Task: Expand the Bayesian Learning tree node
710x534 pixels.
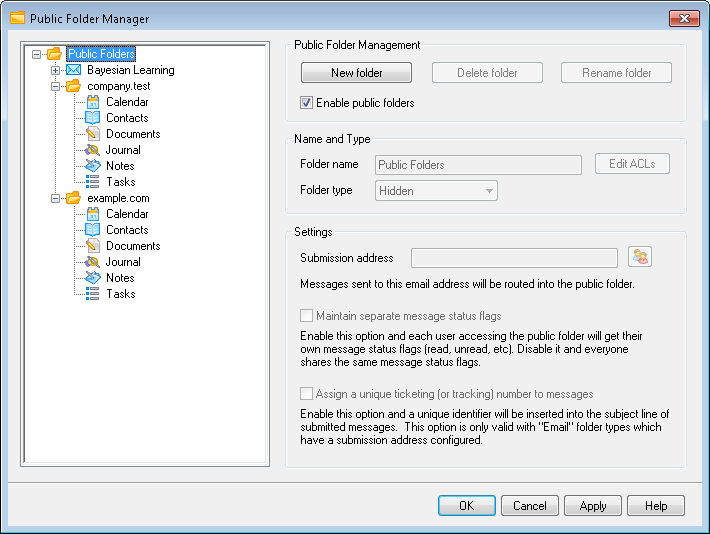Action: [x=55, y=70]
